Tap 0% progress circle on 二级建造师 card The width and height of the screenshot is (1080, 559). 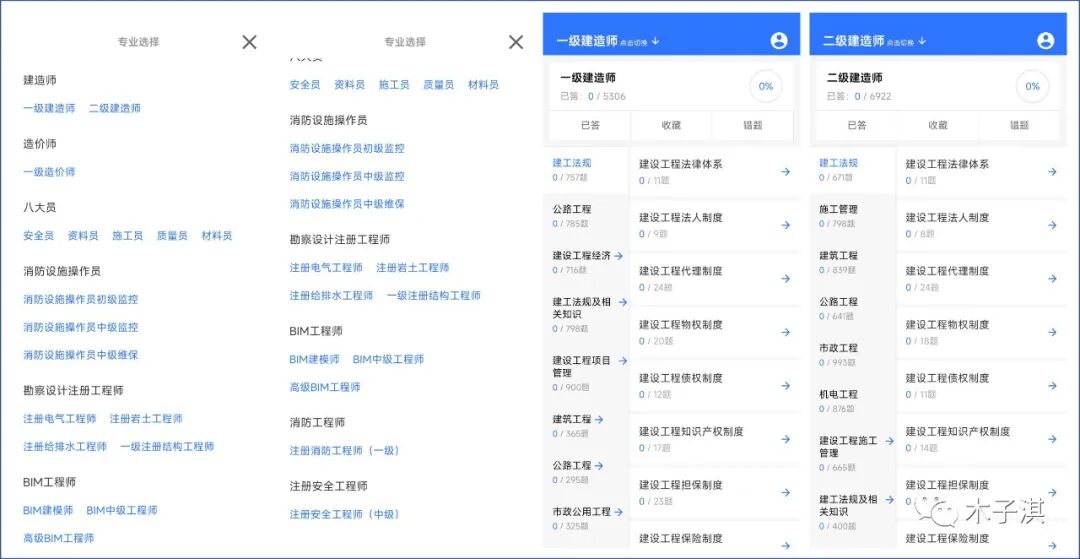pyautogui.click(x=1032, y=87)
